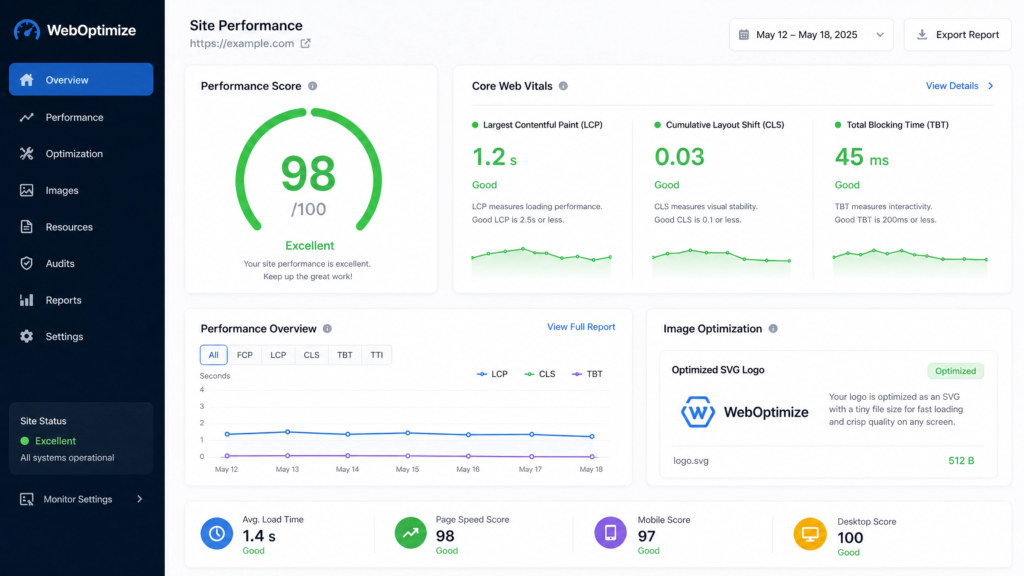
Task: Click the 512 B file size value
Action: [961, 460]
